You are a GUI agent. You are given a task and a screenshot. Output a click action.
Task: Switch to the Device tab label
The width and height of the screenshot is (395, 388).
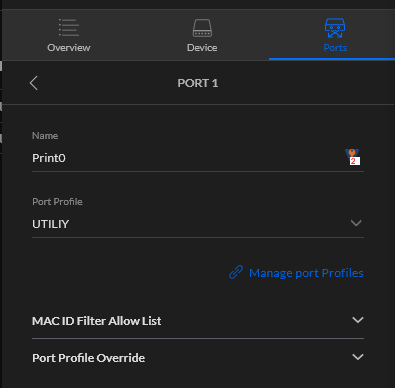click(202, 48)
